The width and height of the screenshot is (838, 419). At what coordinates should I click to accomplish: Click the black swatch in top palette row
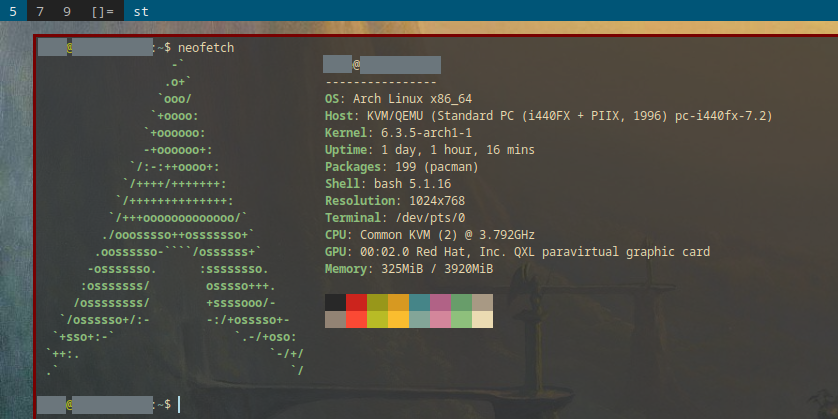pos(335,302)
